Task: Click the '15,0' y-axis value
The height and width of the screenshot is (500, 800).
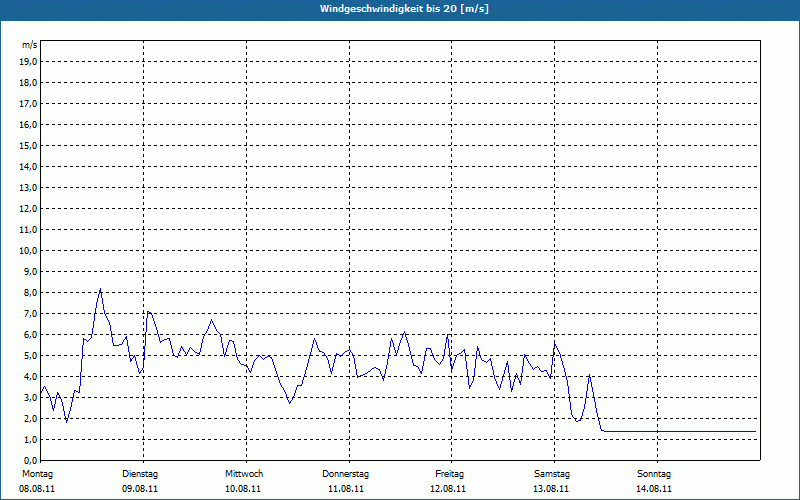Action: coord(30,145)
